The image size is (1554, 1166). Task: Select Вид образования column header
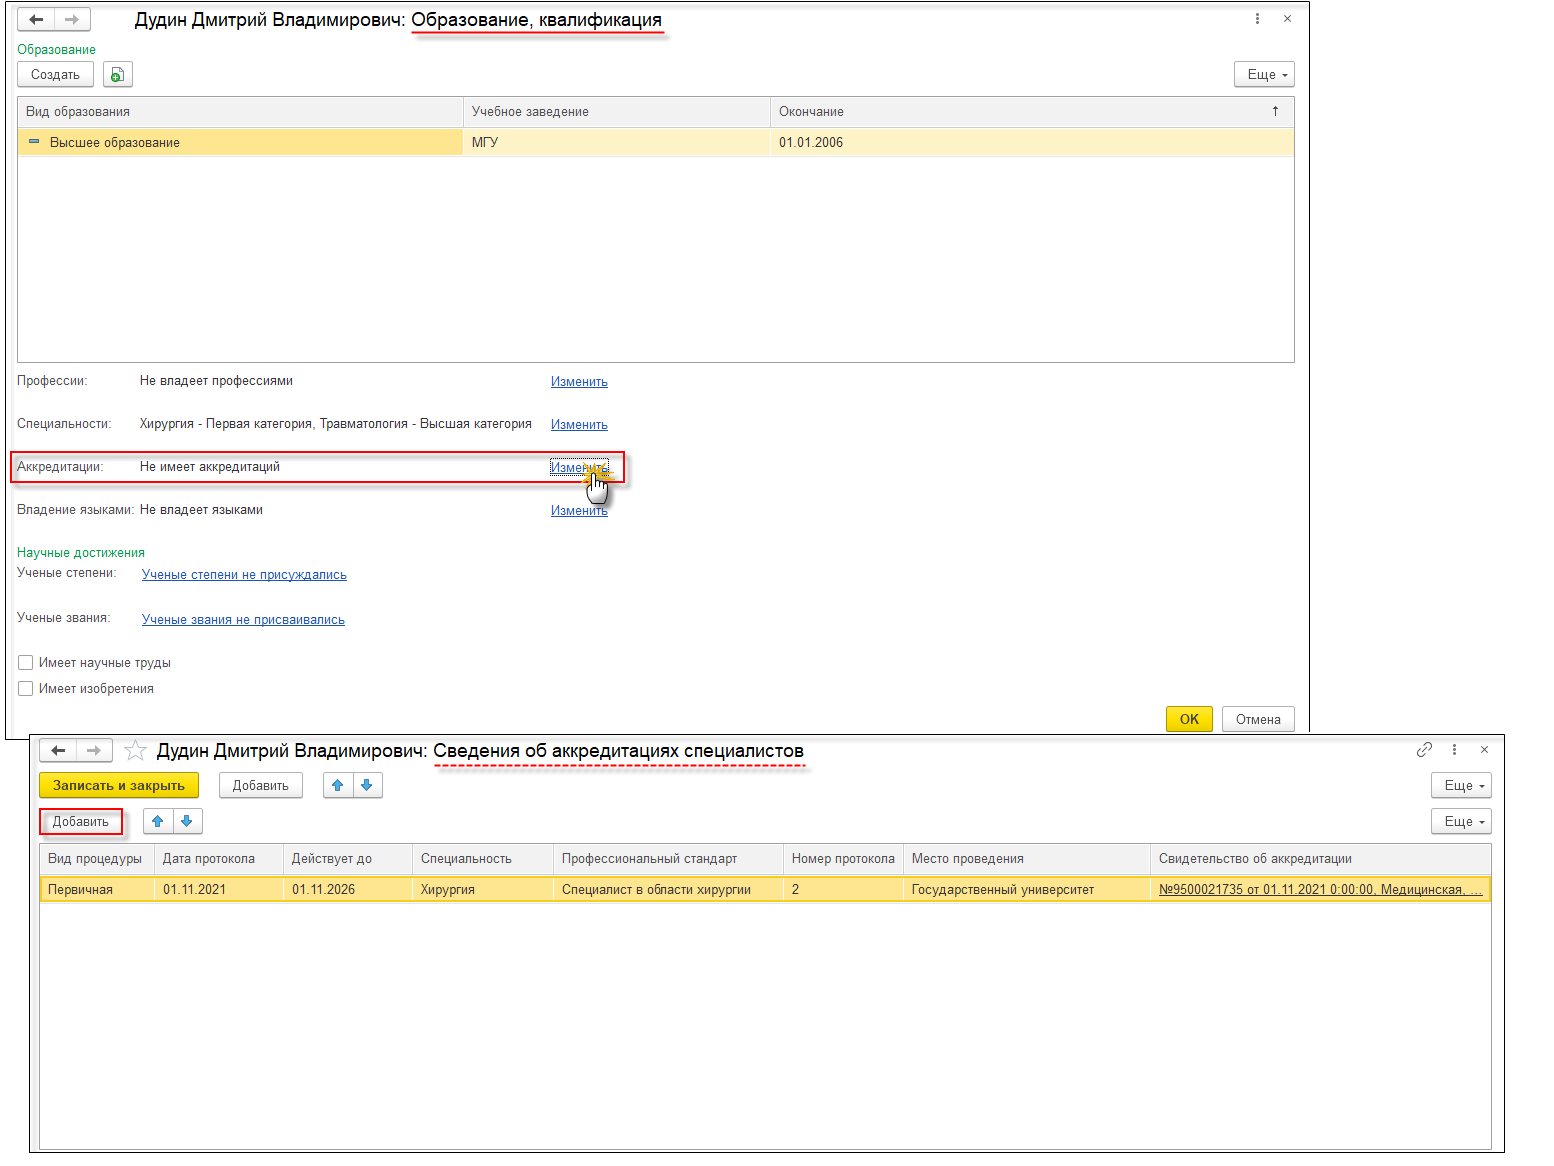240,111
